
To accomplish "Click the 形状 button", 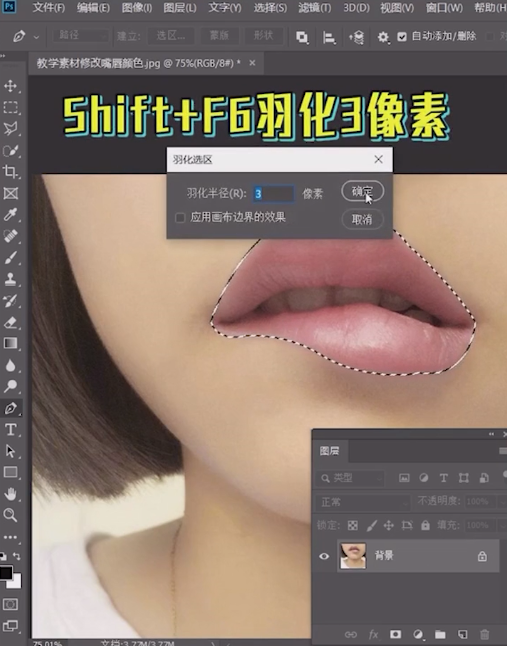I will [264, 36].
